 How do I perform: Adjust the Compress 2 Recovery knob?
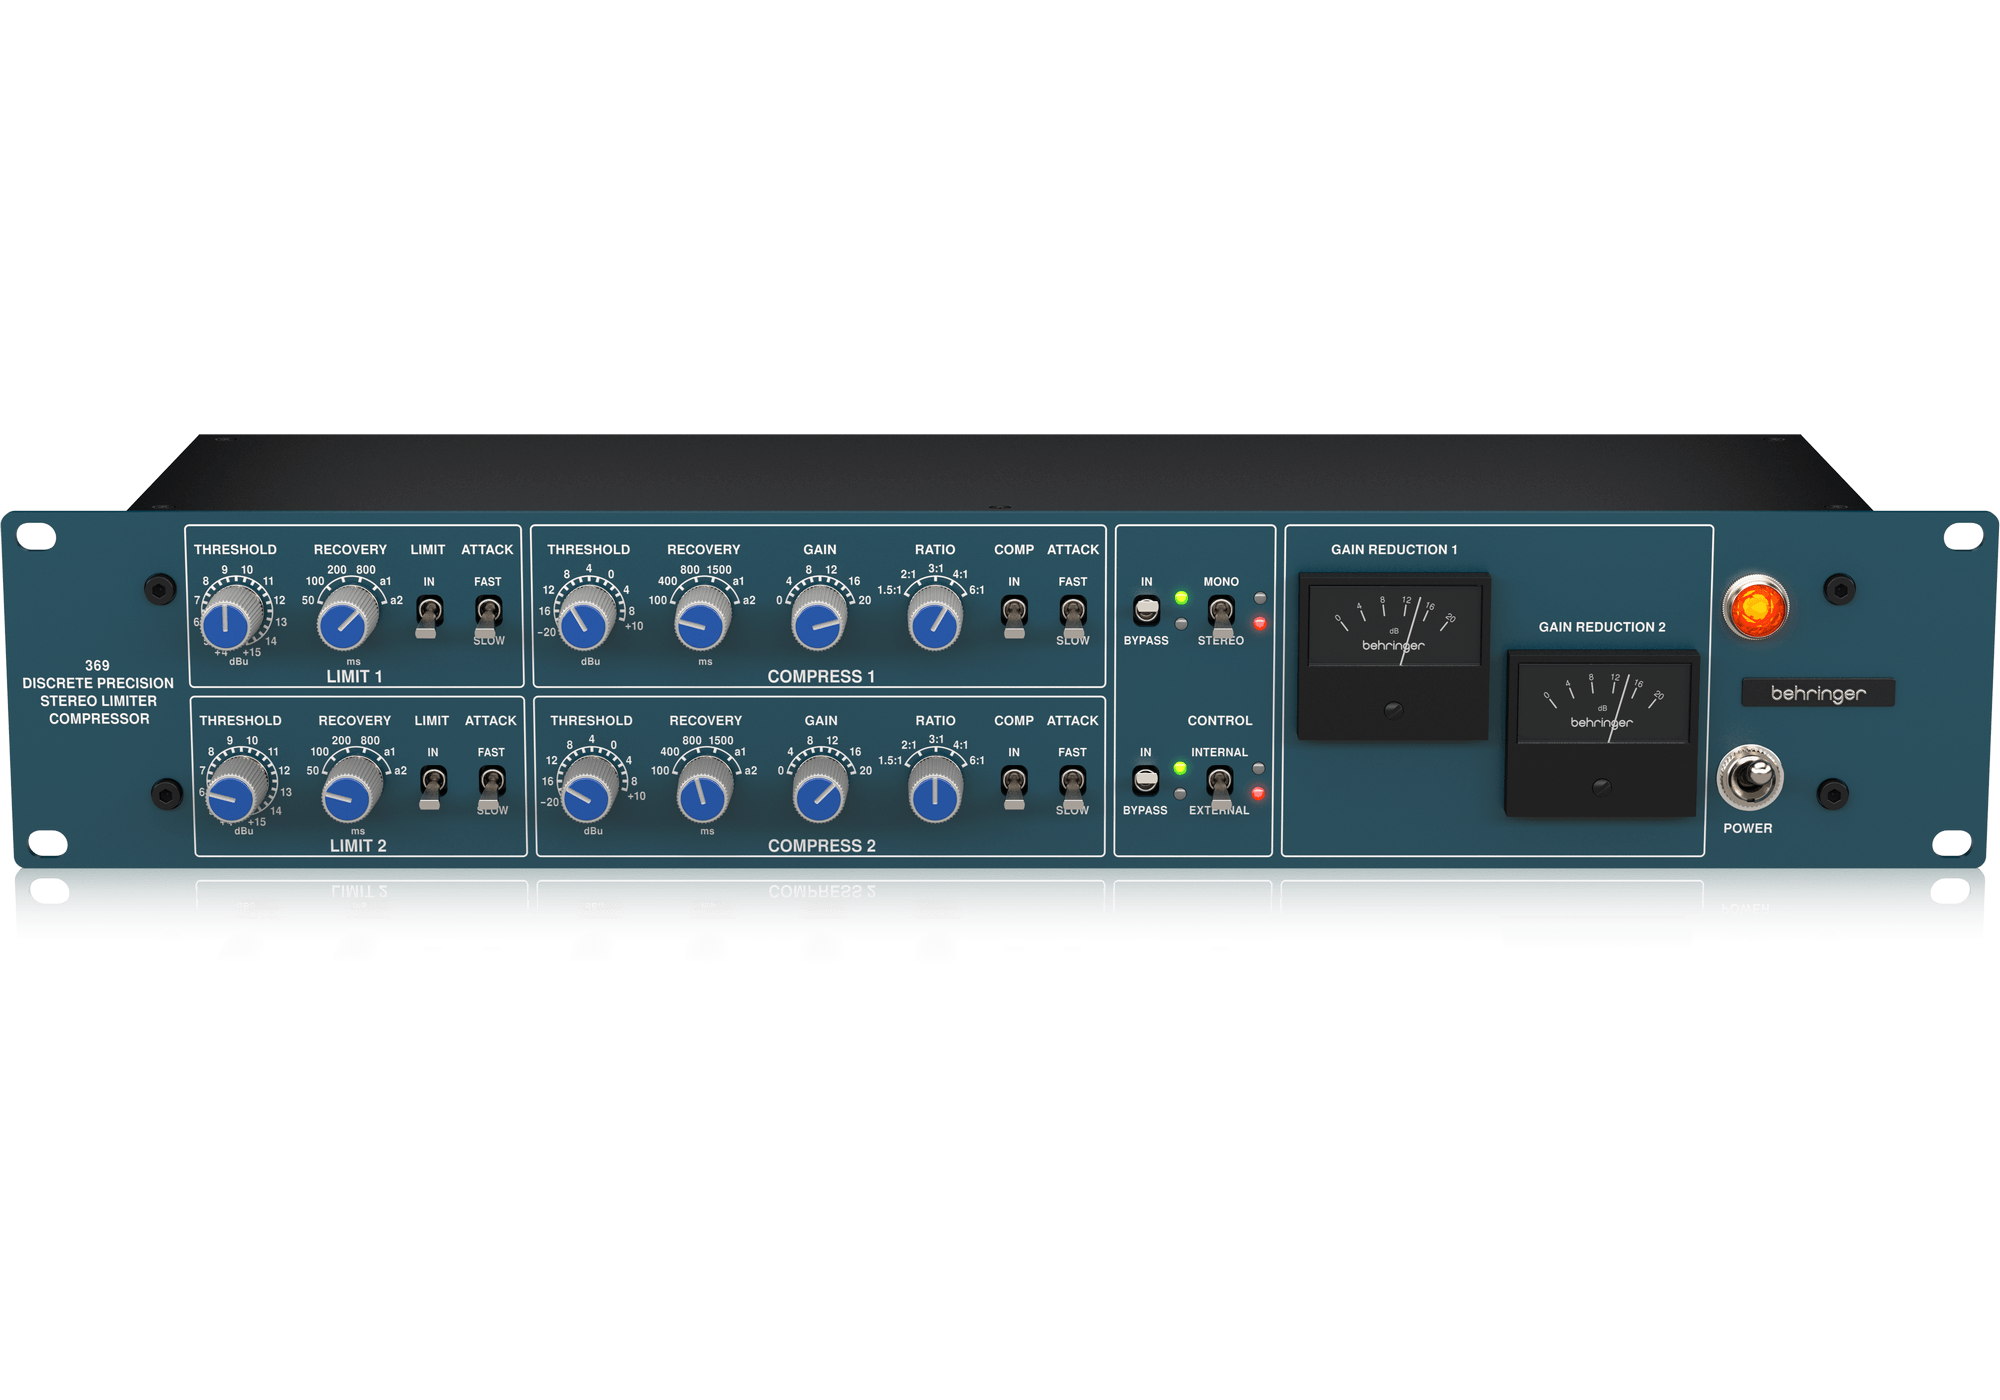point(704,789)
